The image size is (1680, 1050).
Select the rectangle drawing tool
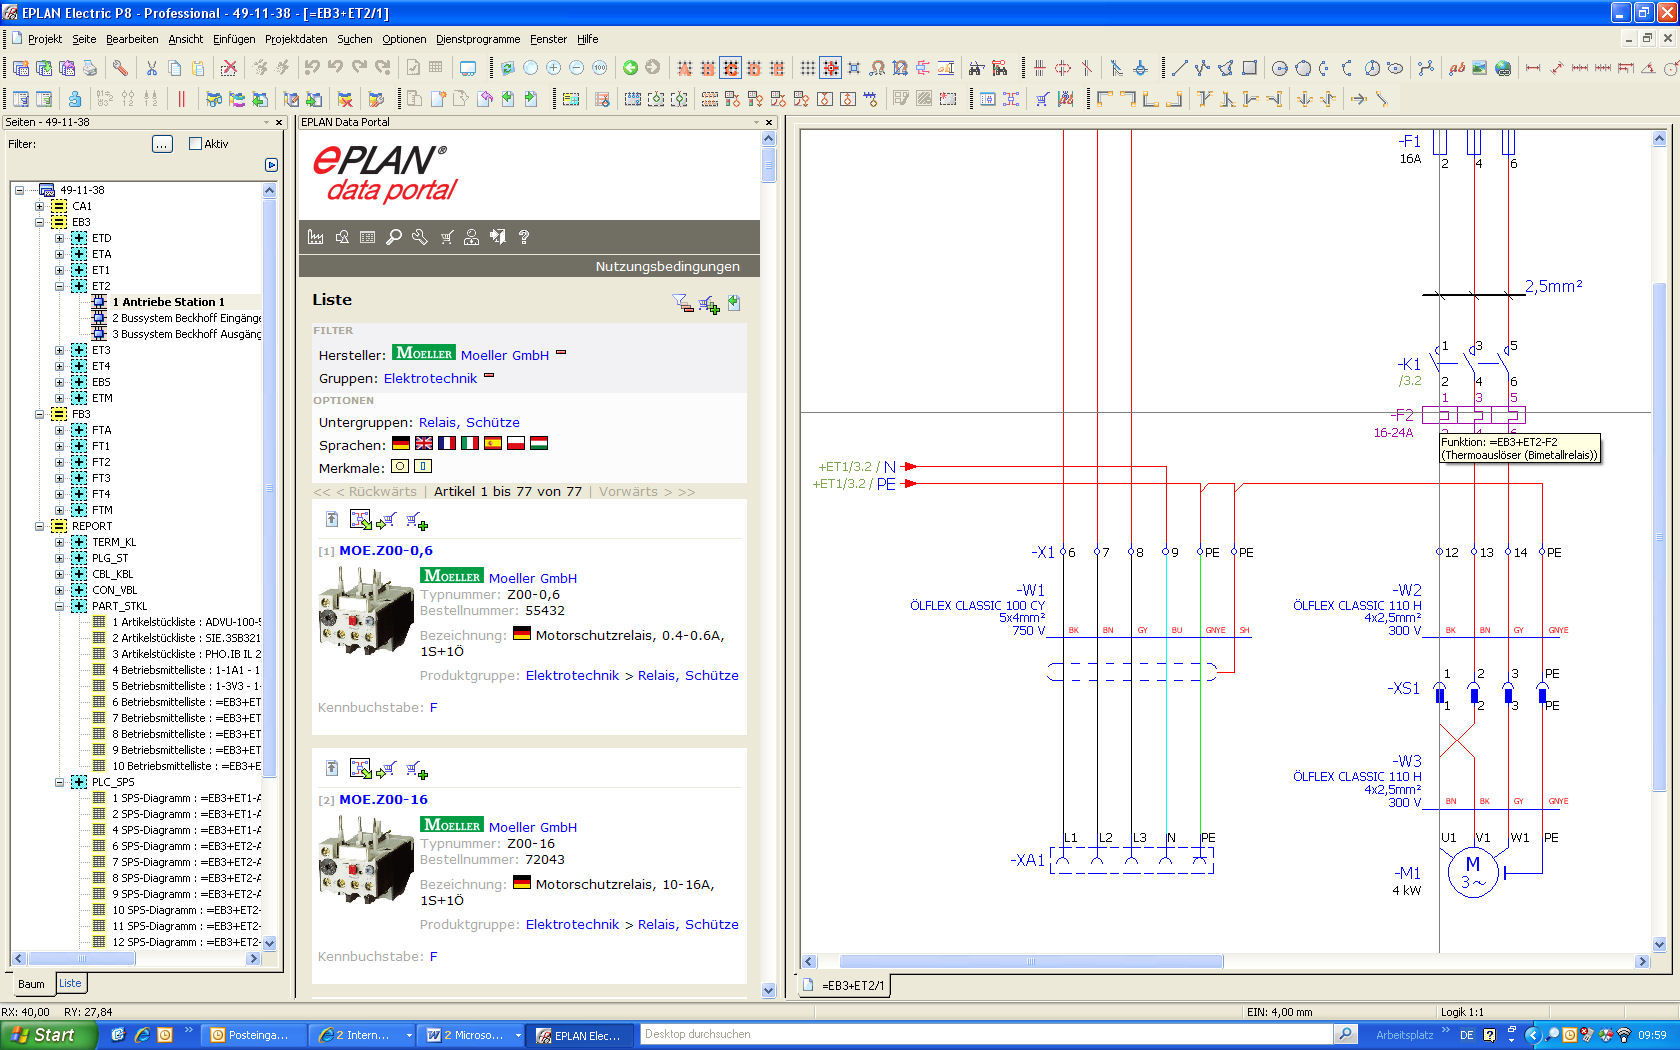tap(1249, 68)
